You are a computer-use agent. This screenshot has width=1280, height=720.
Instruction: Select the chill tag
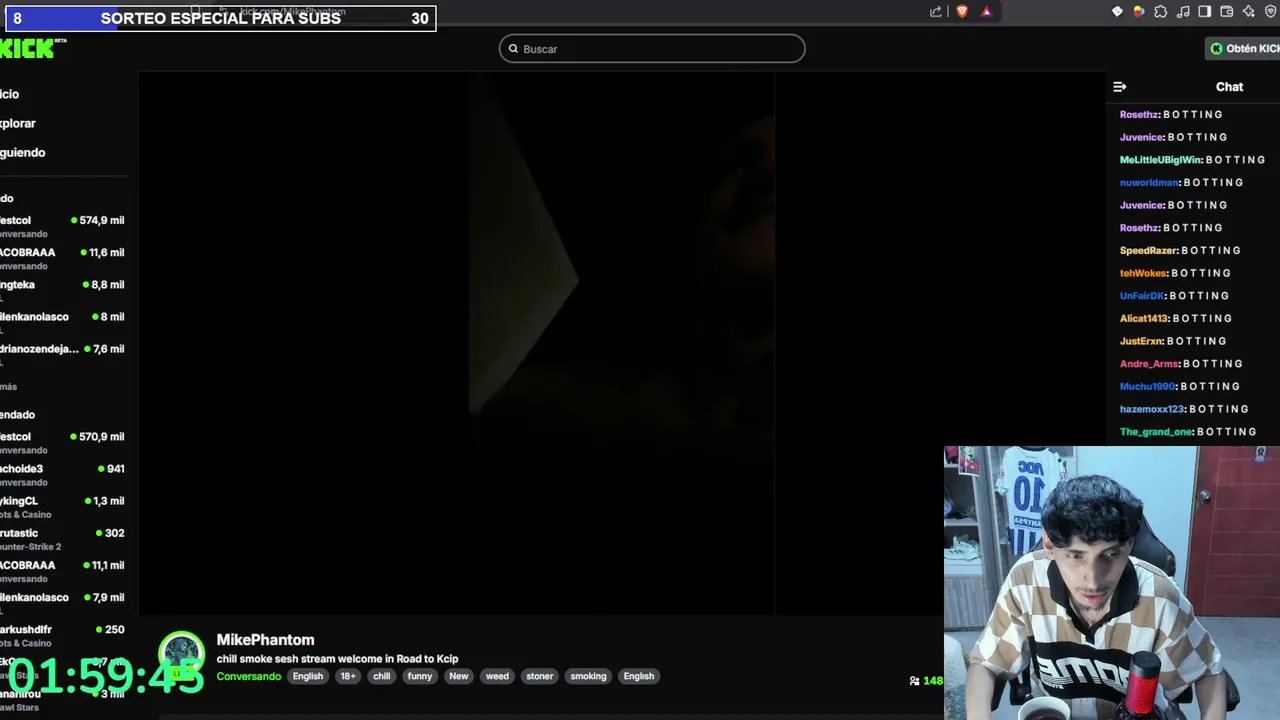tap(382, 676)
